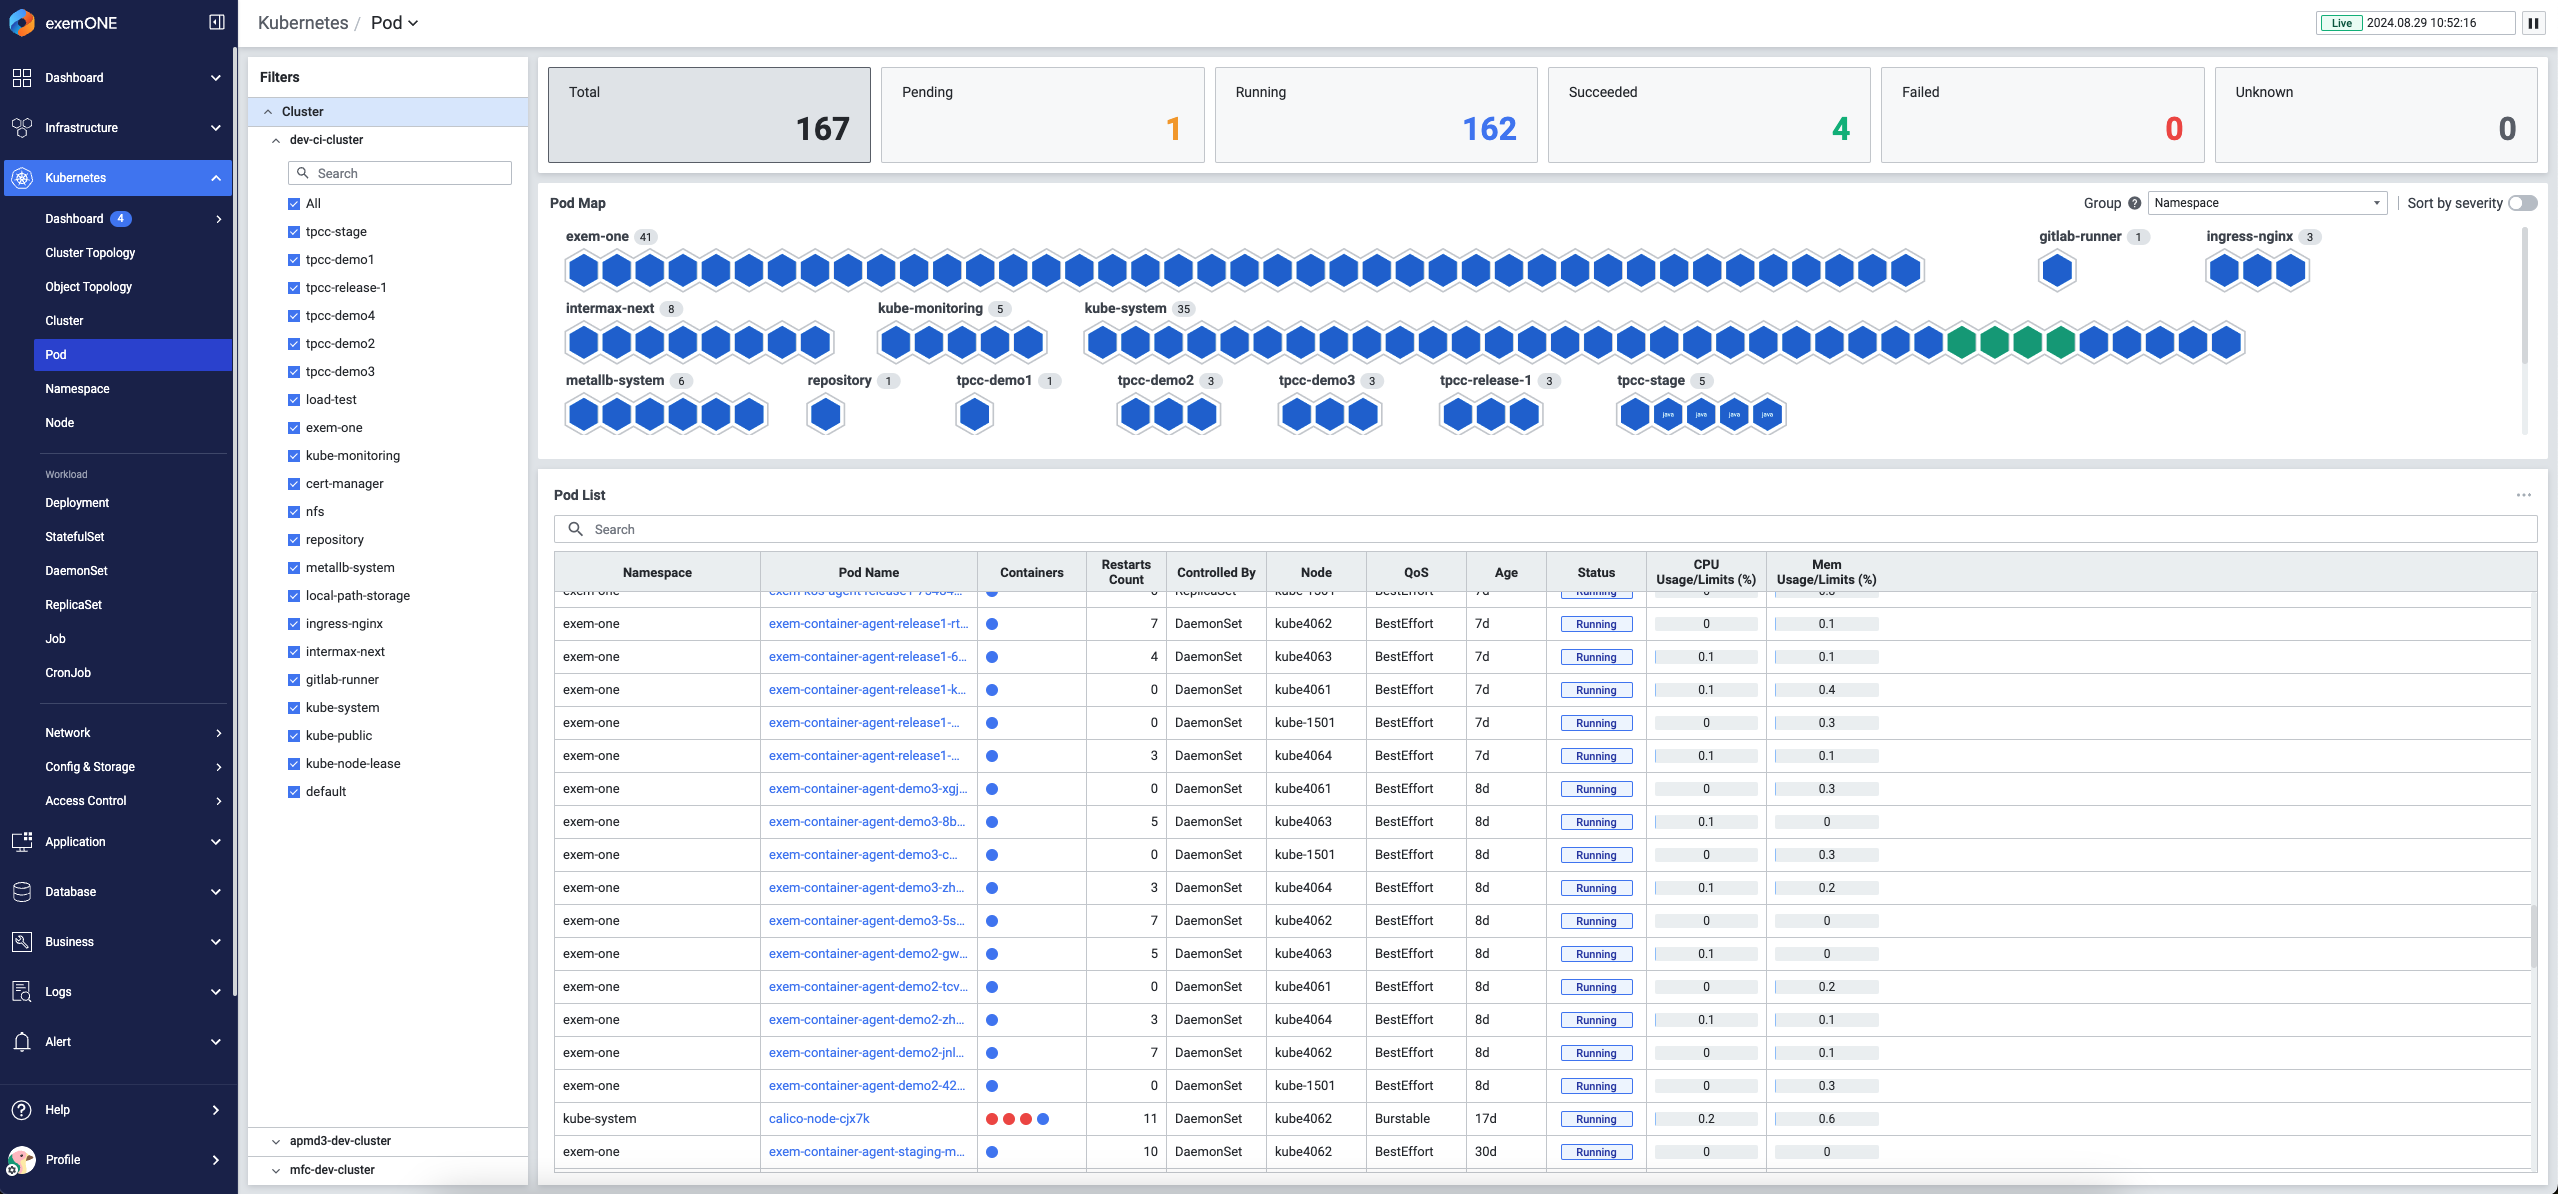Open the Deployment workload menu item
The width and height of the screenshot is (2558, 1194).
[x=77, y=503]
